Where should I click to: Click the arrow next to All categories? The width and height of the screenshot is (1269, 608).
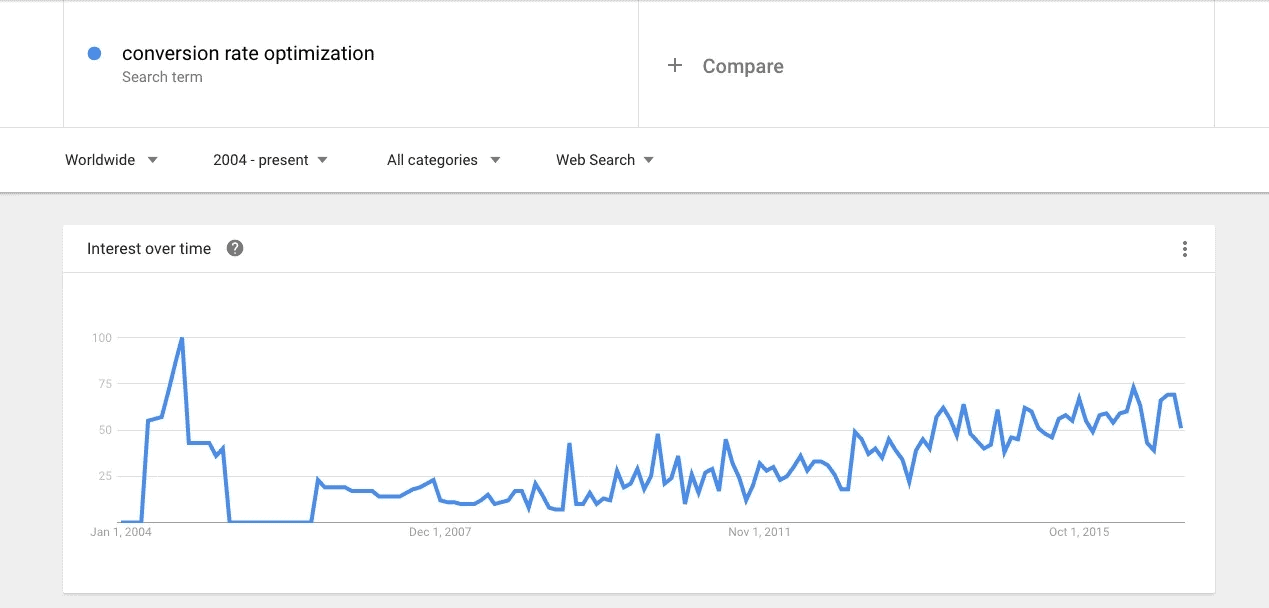pyautogui.click(x=496, y=160)
